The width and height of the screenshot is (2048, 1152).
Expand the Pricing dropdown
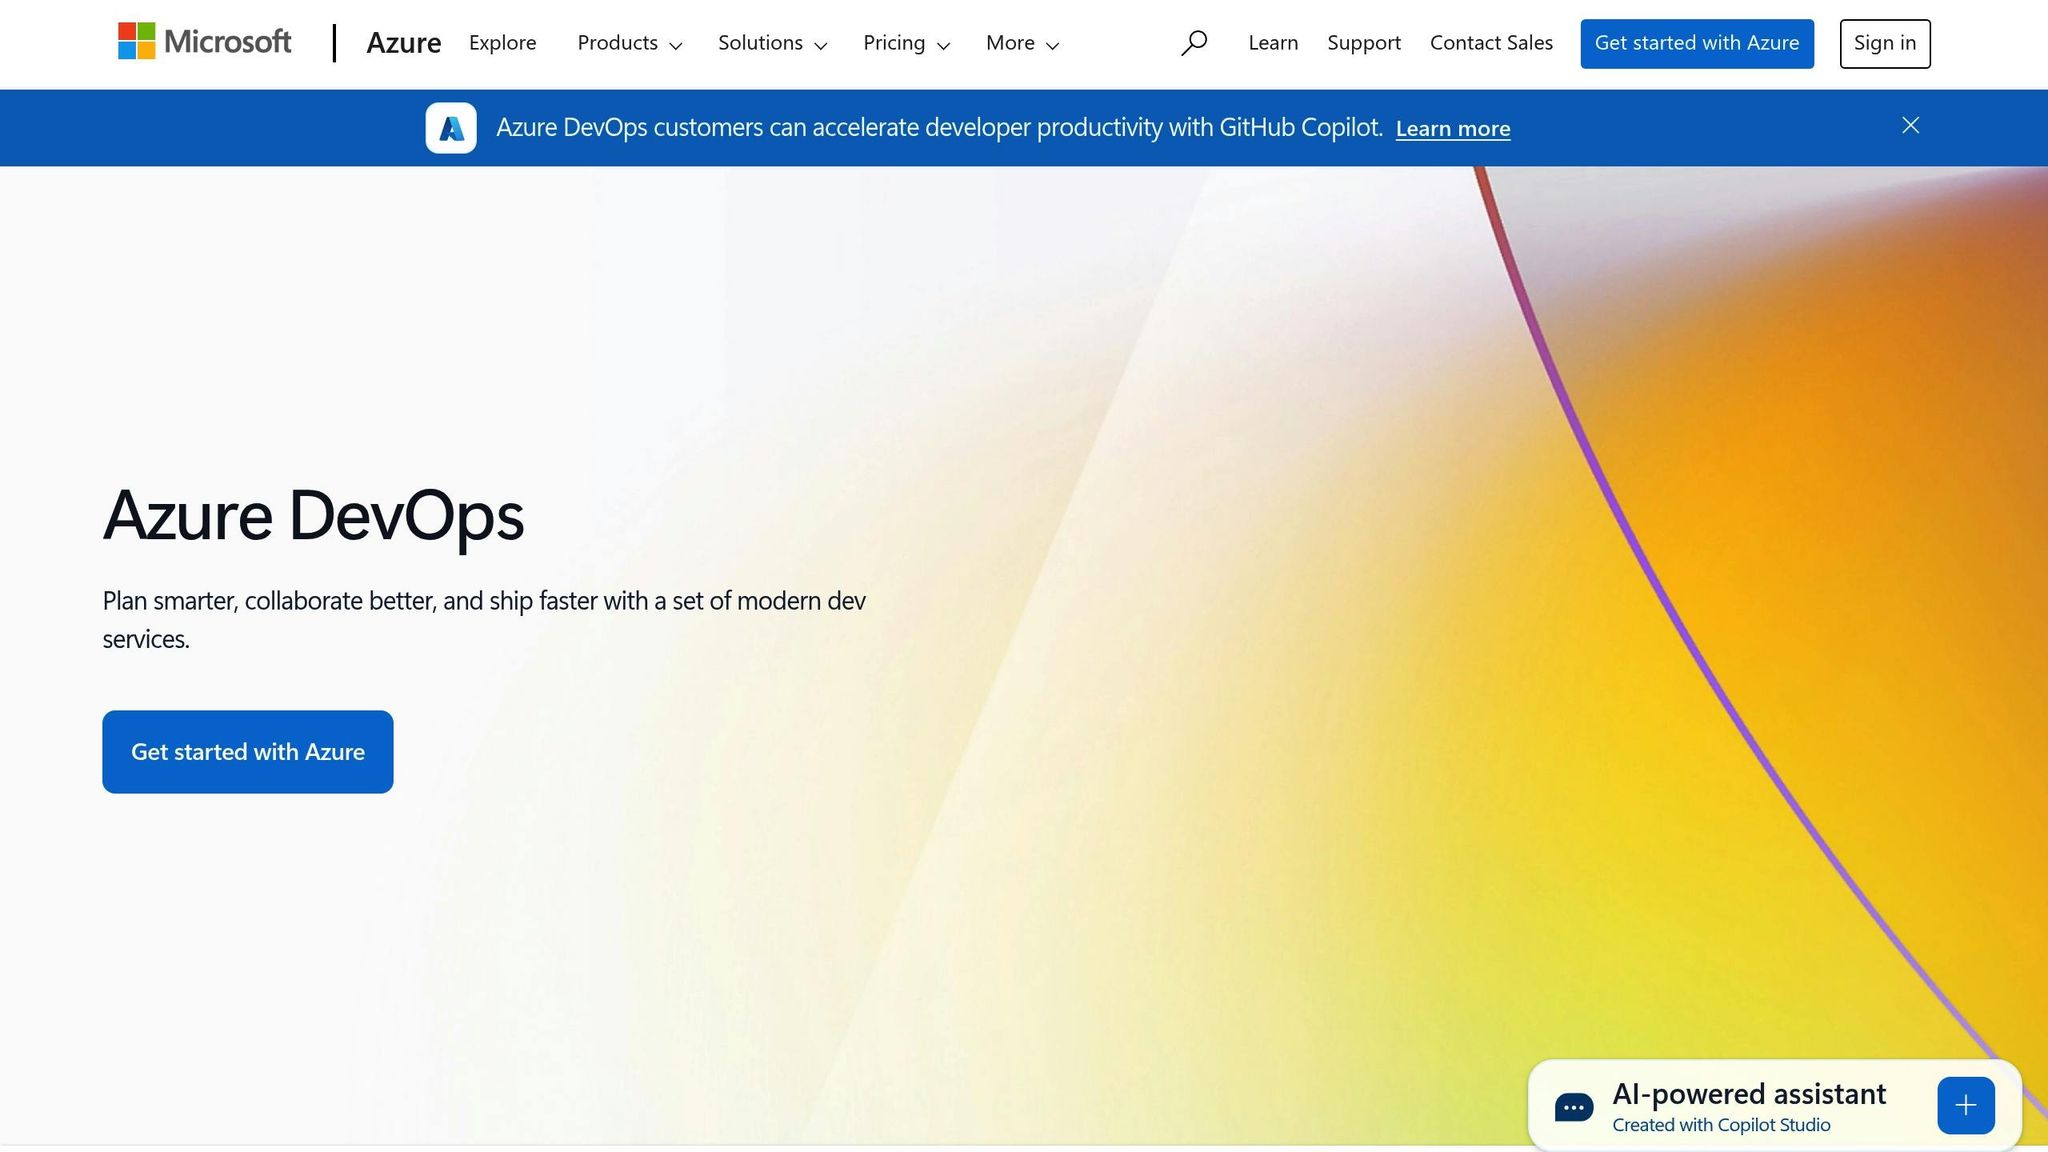907,43
